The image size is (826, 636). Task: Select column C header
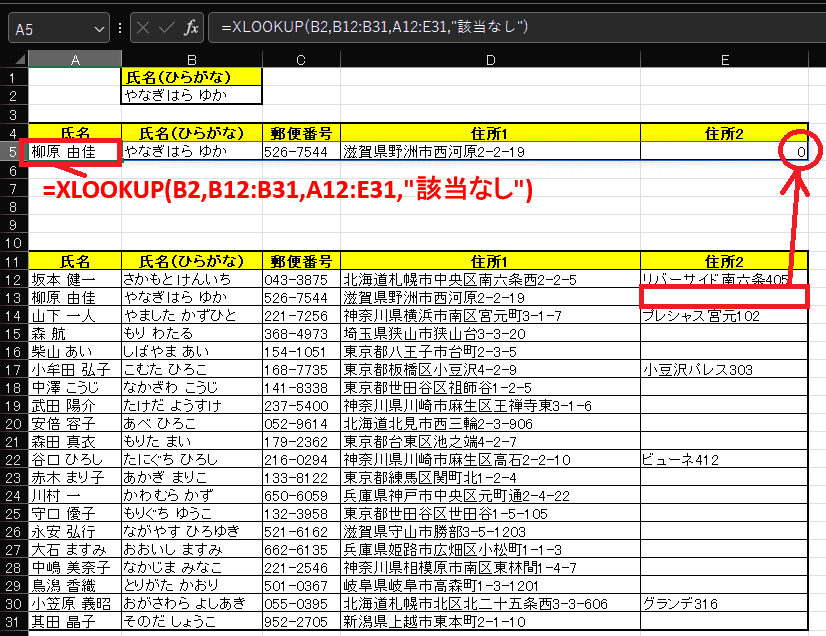[x=301, y=59]
